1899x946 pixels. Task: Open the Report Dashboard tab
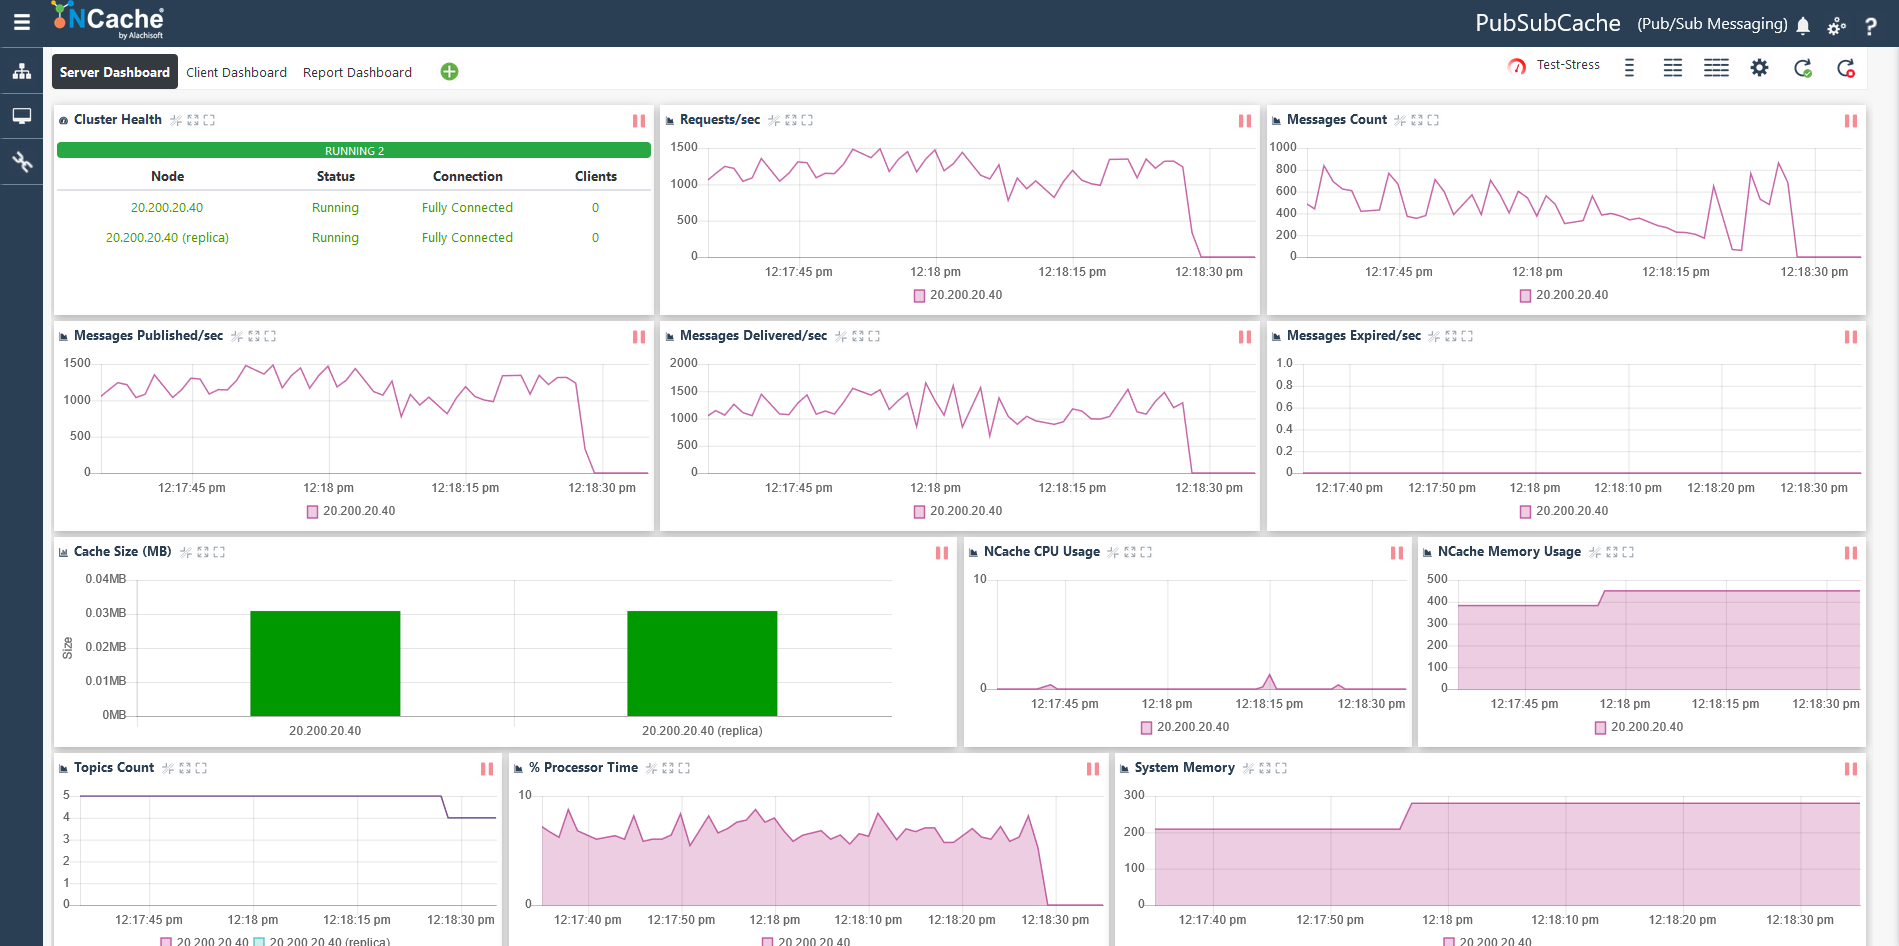(357, 72)
